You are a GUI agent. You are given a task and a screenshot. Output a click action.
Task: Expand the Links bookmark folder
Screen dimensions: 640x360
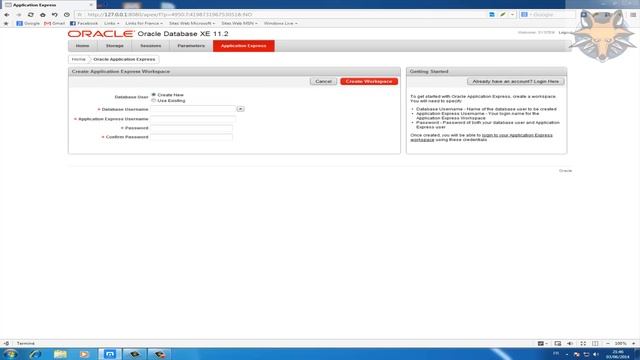(x=111, y=23)
